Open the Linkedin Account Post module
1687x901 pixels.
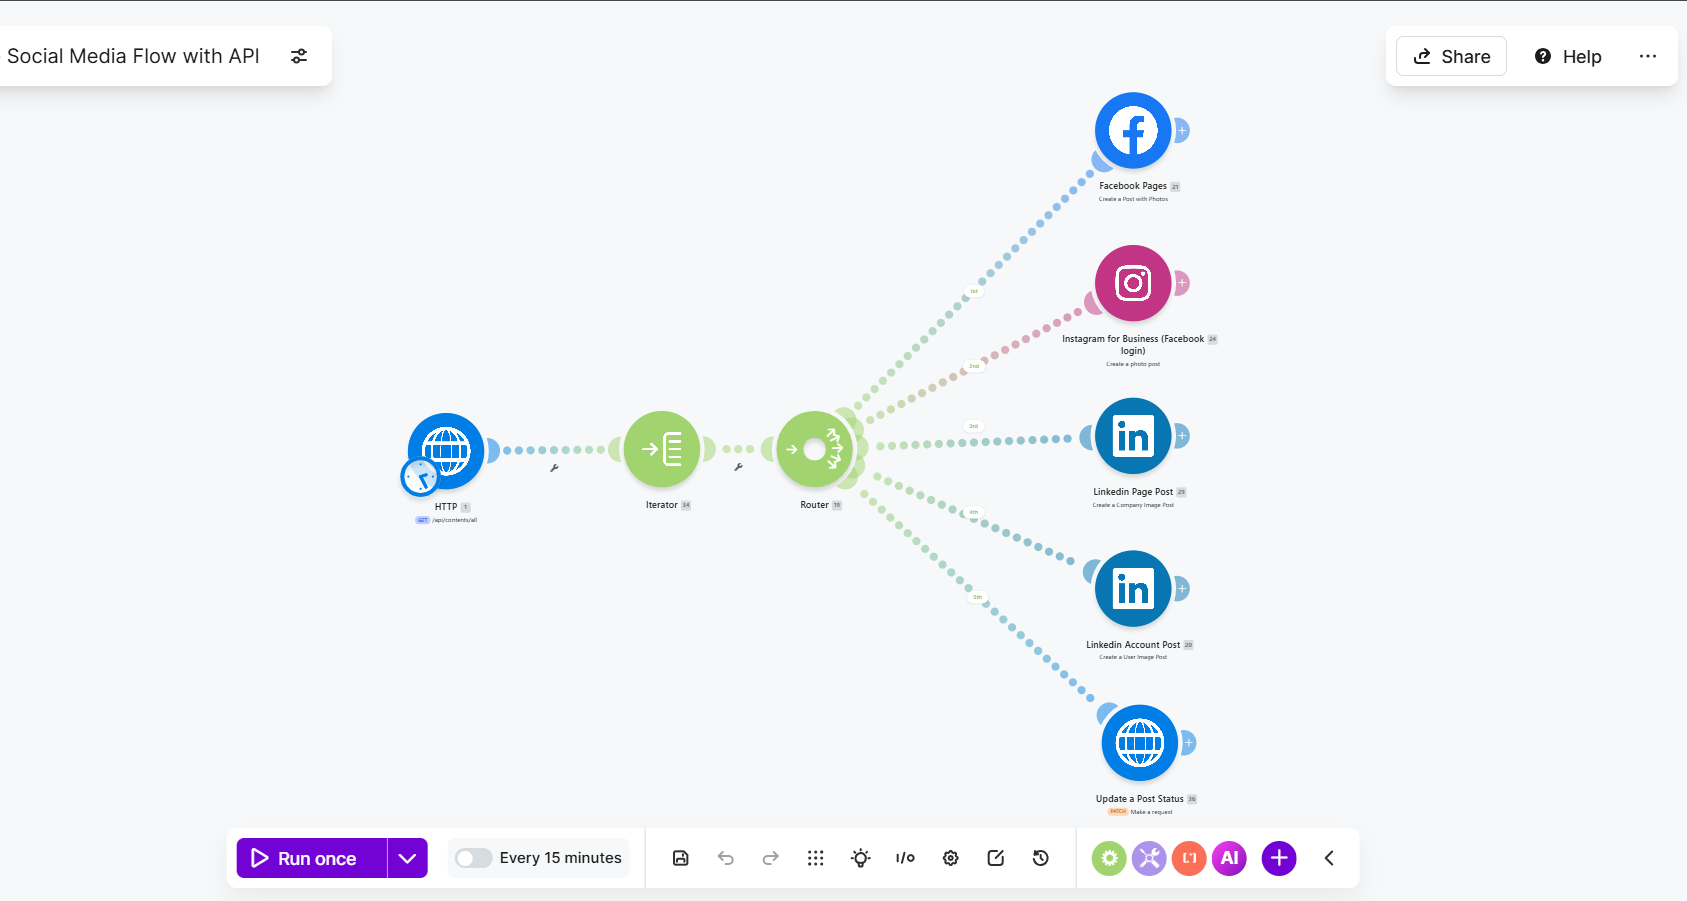pyautogui.click(x=1133, y=589)
